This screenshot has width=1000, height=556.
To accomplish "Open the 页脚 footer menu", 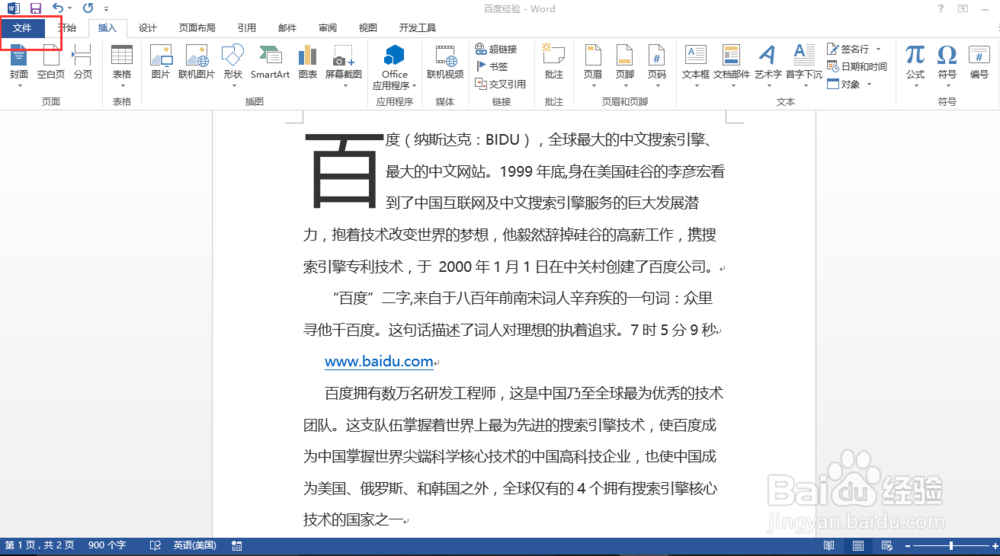I will pyautogui.click(x=625, y=64).
